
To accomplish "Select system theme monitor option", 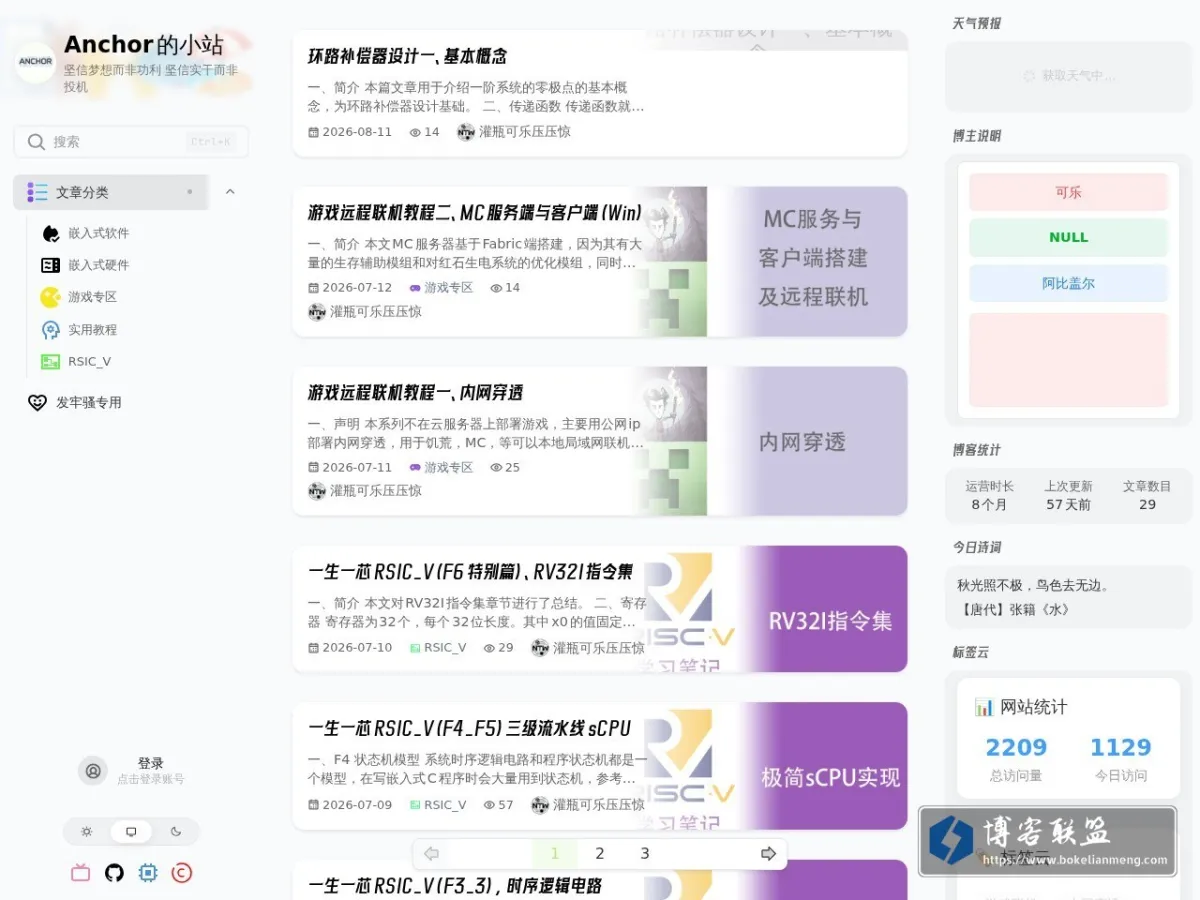I will pos(131,831).
